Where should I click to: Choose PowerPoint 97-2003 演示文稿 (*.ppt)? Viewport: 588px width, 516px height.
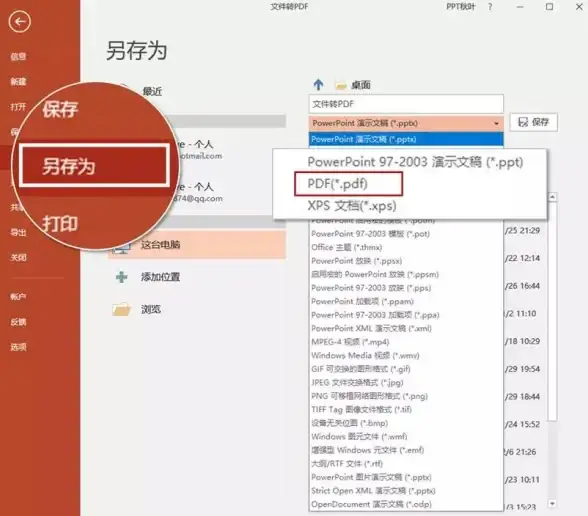pos(415,162)
